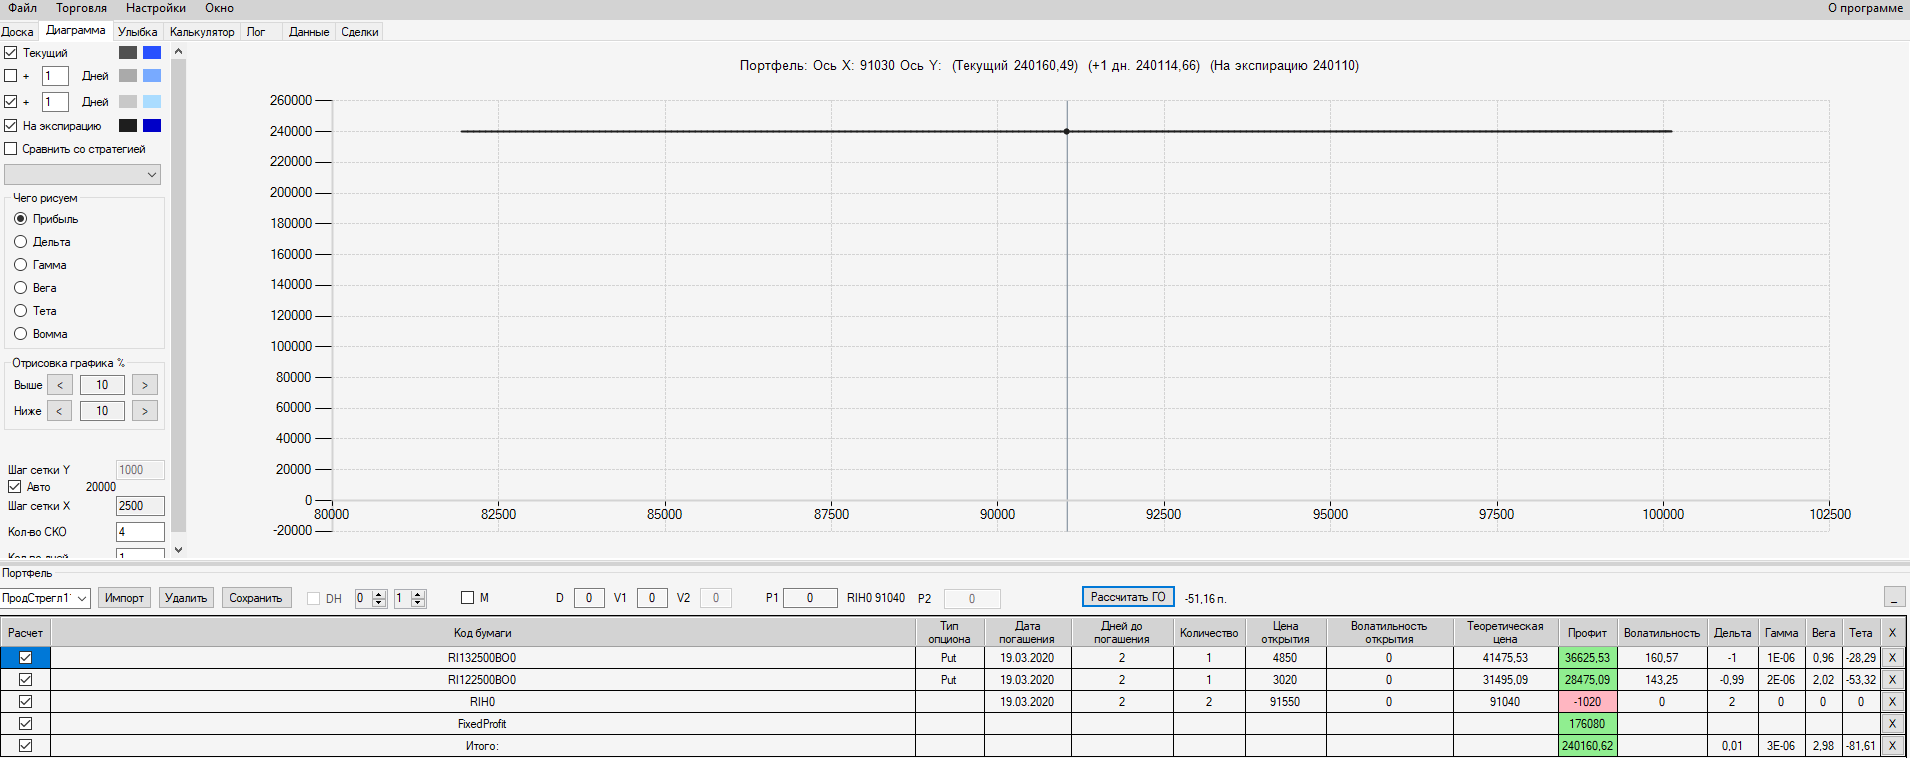Click the dark blue На экспирацию swatch
This screenshot has height=758, width=1910.
[152, 126]
